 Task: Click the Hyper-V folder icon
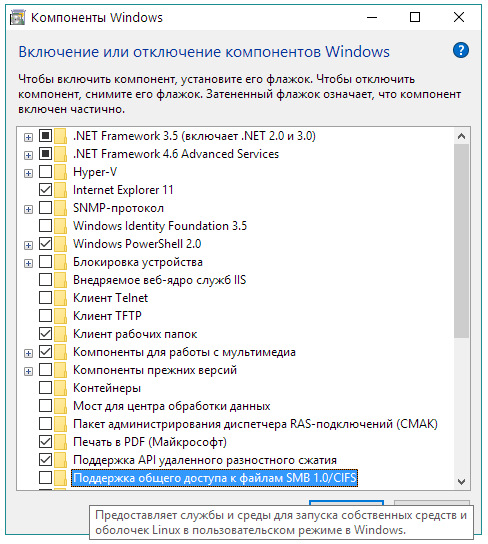(60, 172)
